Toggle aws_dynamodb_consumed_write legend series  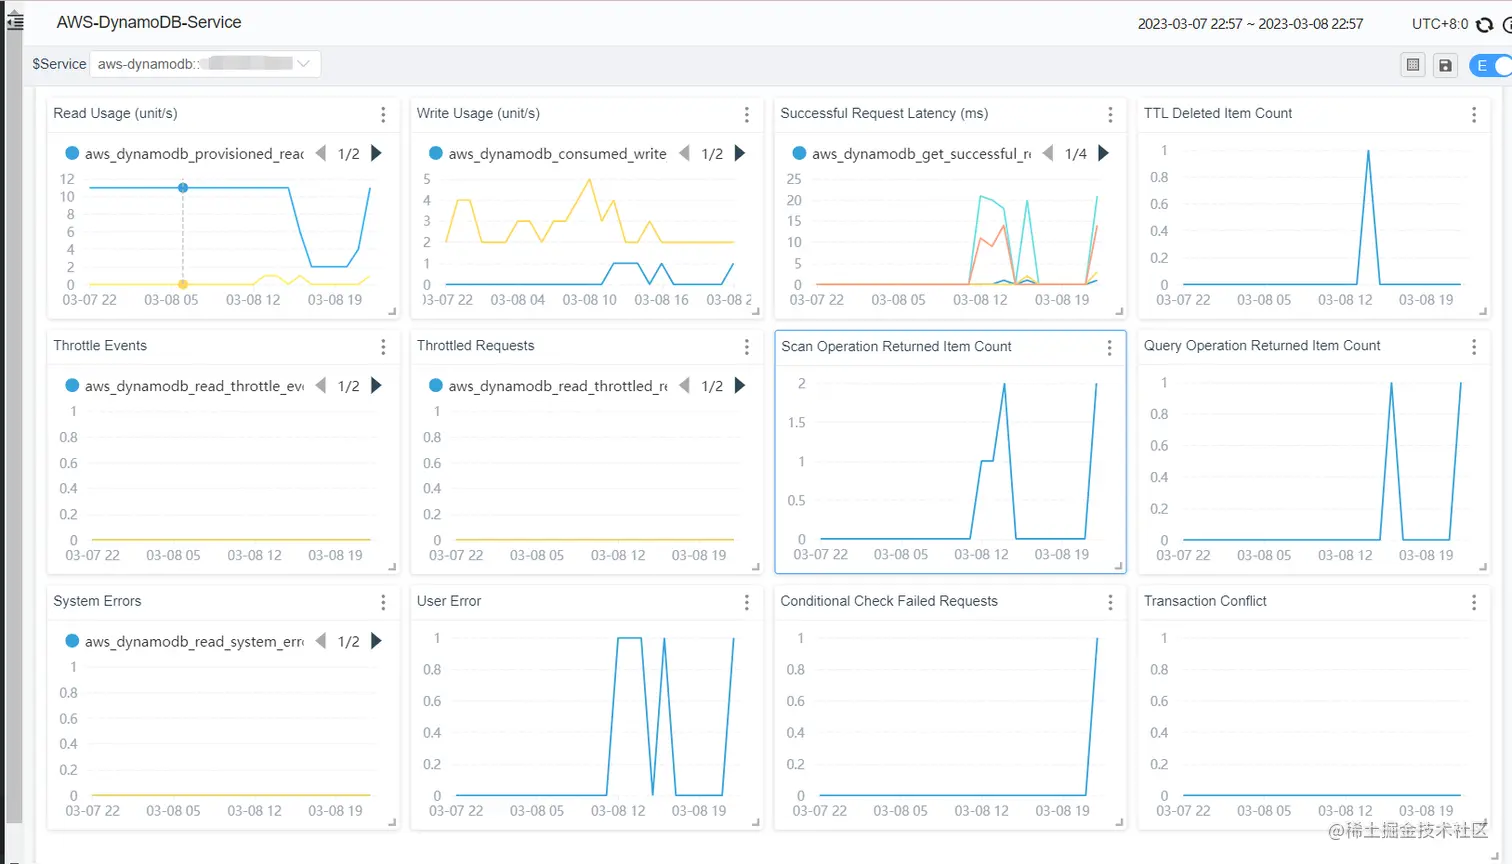coord(547,153)
